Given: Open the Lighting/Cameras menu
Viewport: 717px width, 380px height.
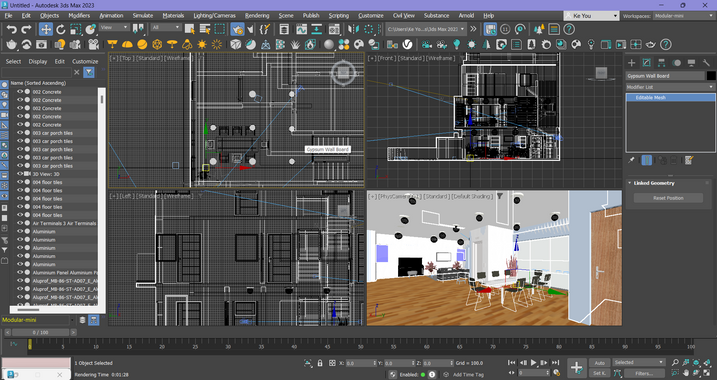Looking at the screenshot, I should point(214,16).
